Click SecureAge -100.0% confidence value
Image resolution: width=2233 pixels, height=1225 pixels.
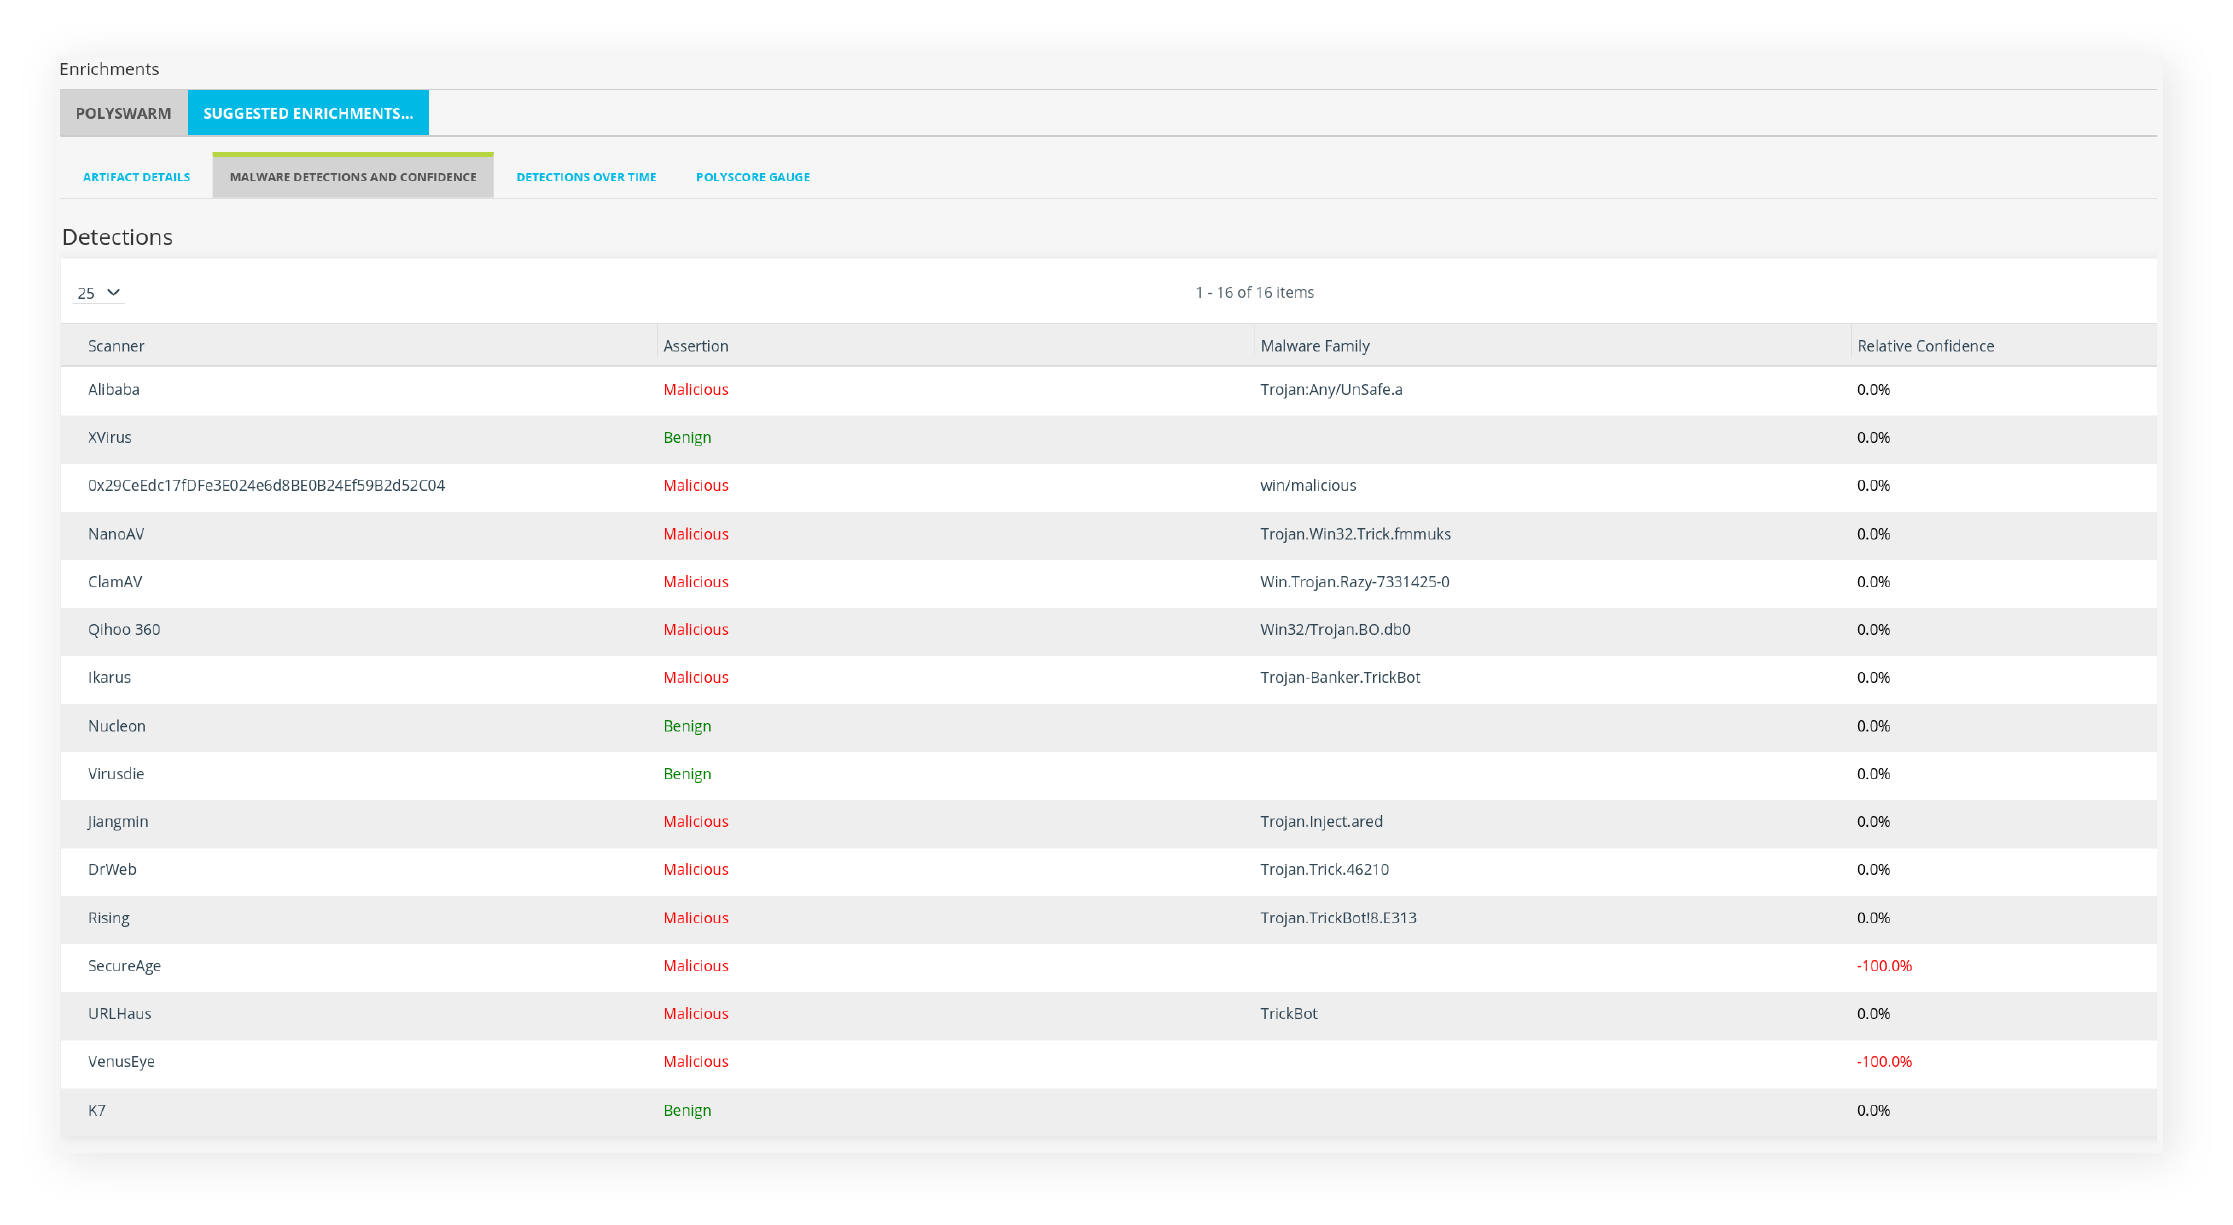[1884, 966]
